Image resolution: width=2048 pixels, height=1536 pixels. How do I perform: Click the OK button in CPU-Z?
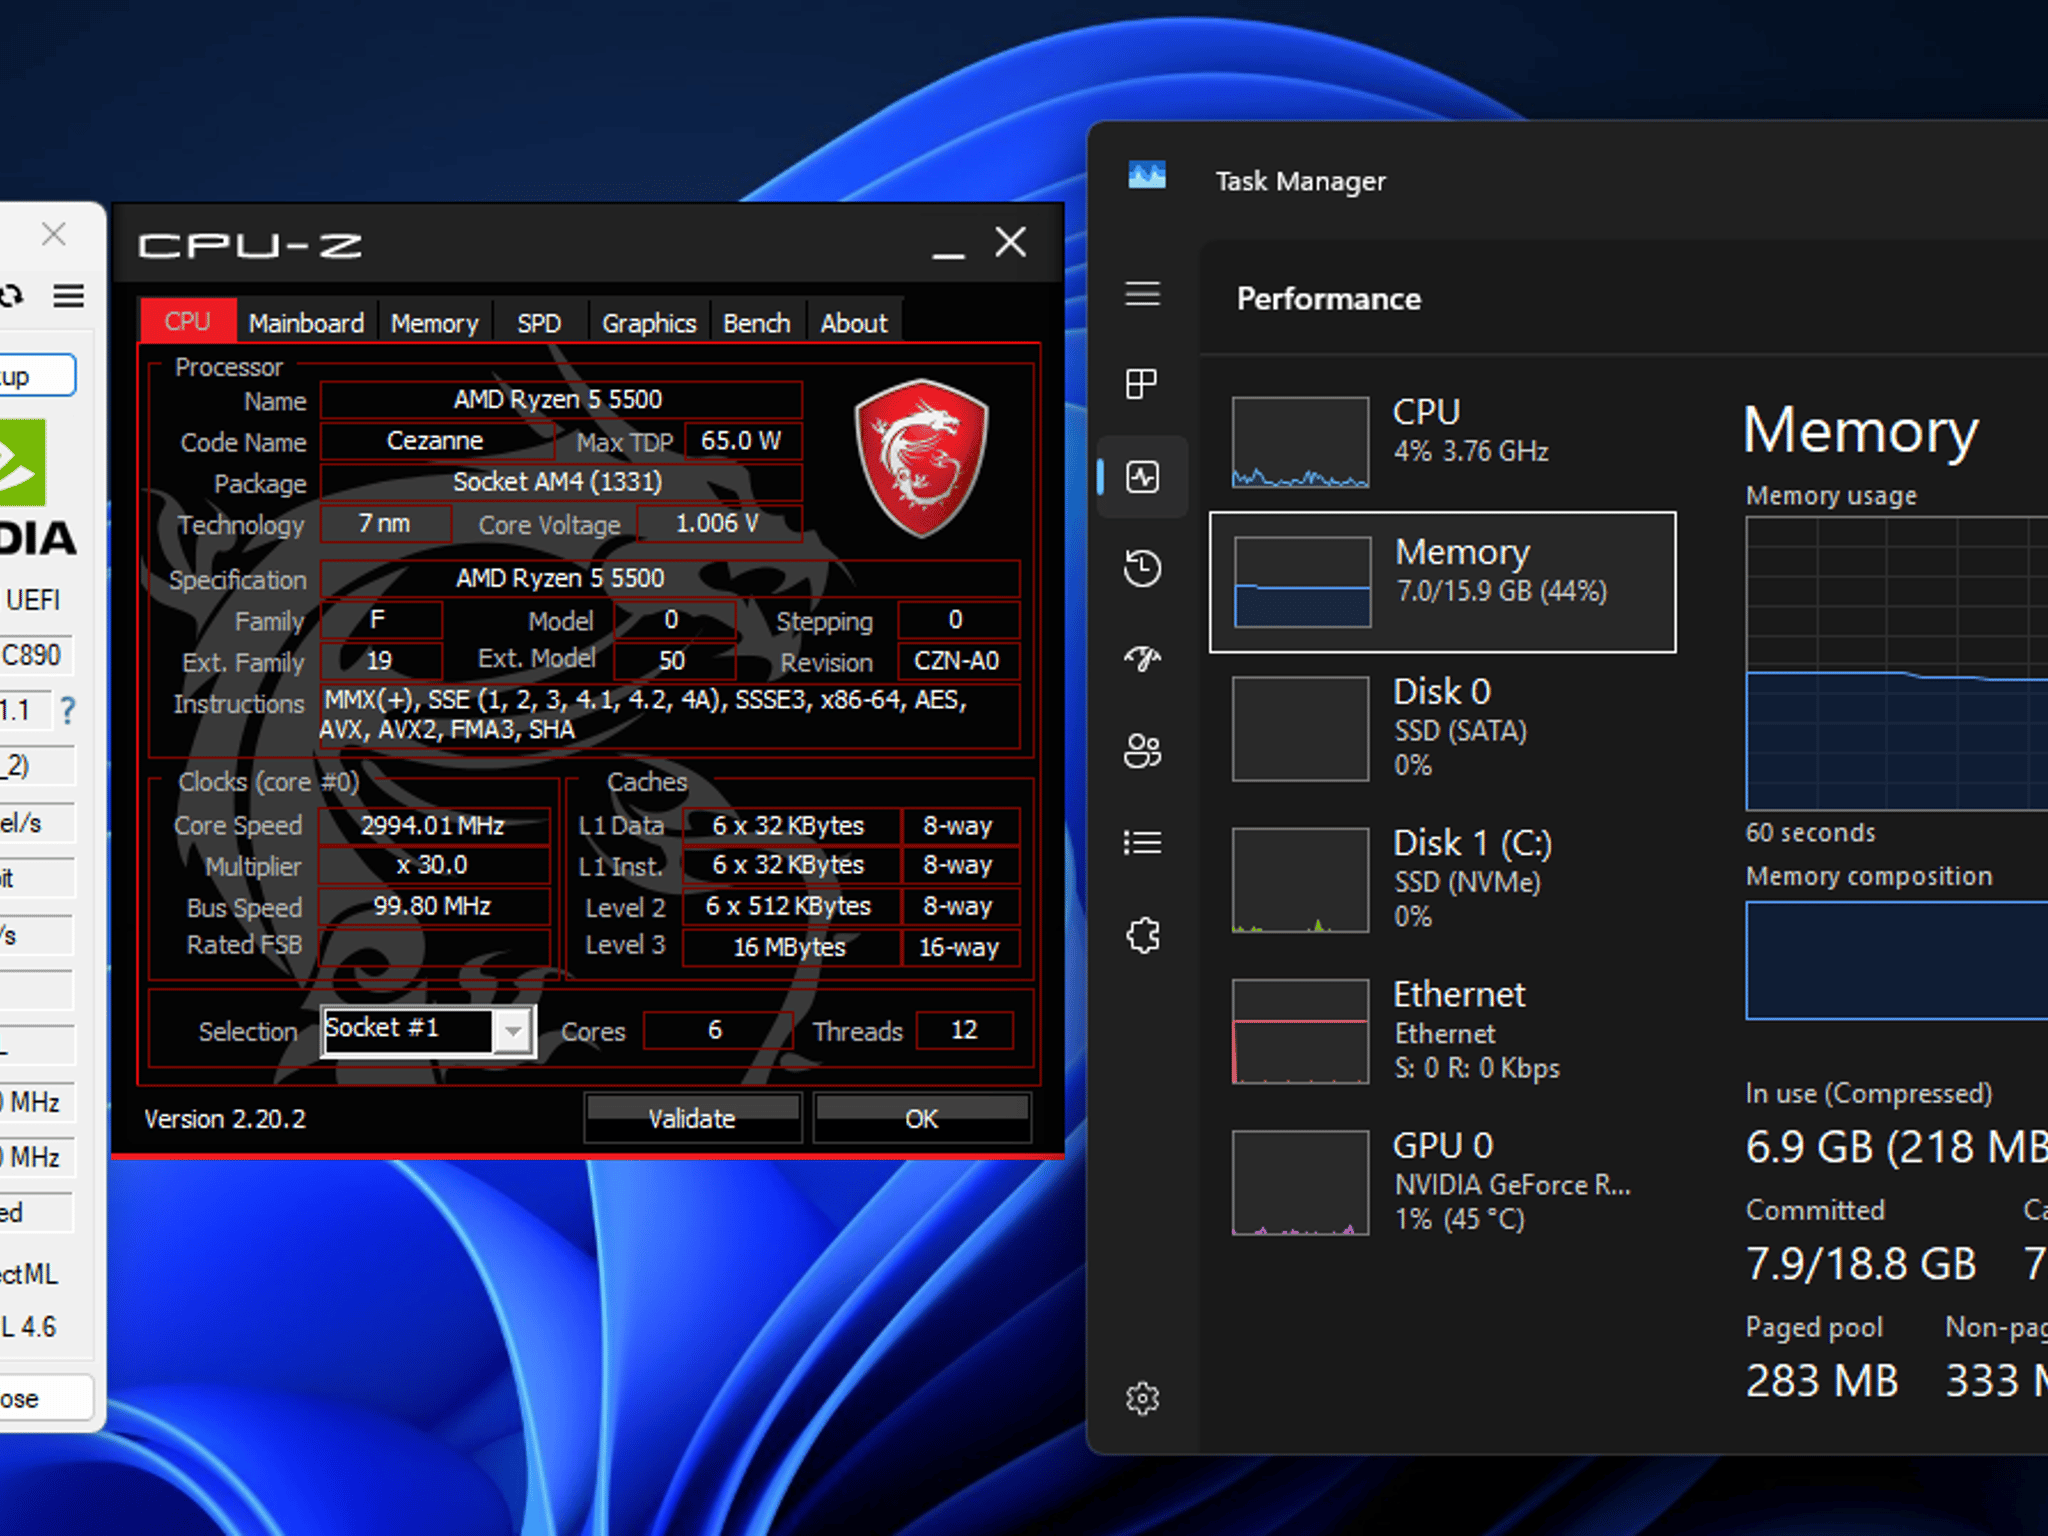(922, 1118)
